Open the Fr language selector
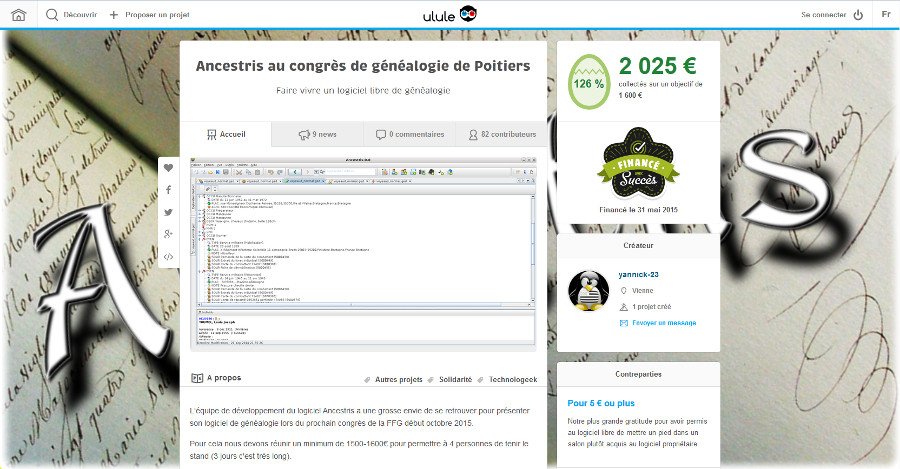Viewport: 900px width, 469px height. pos(886,14)
